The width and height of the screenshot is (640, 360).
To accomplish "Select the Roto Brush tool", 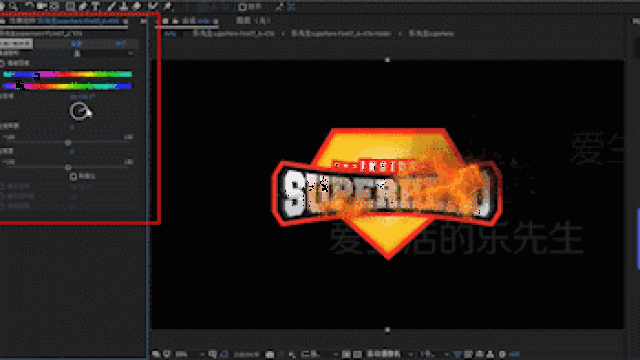I will [153, 6].
